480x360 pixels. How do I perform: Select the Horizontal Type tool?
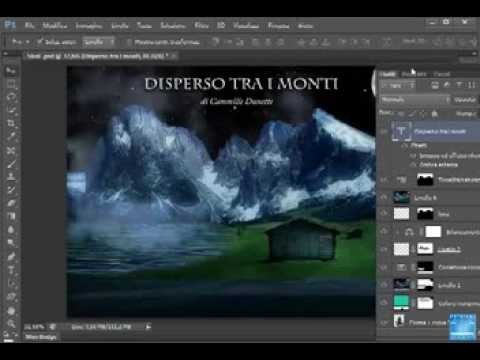[11, 270]
